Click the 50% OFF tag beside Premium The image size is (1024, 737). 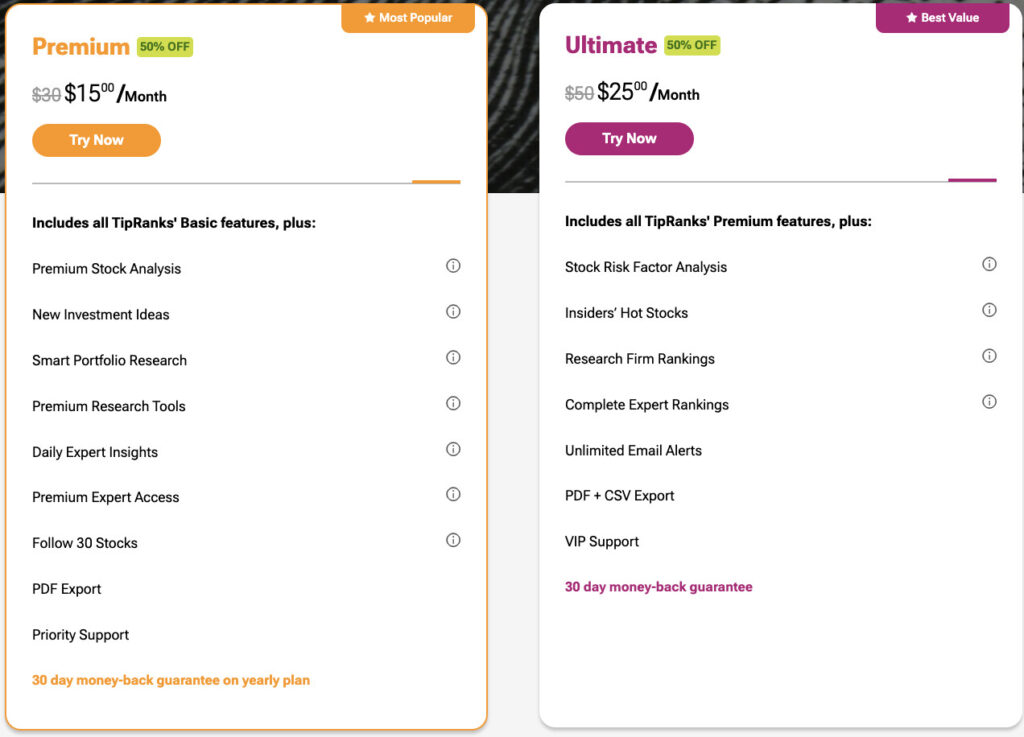[x=165, y=47]
